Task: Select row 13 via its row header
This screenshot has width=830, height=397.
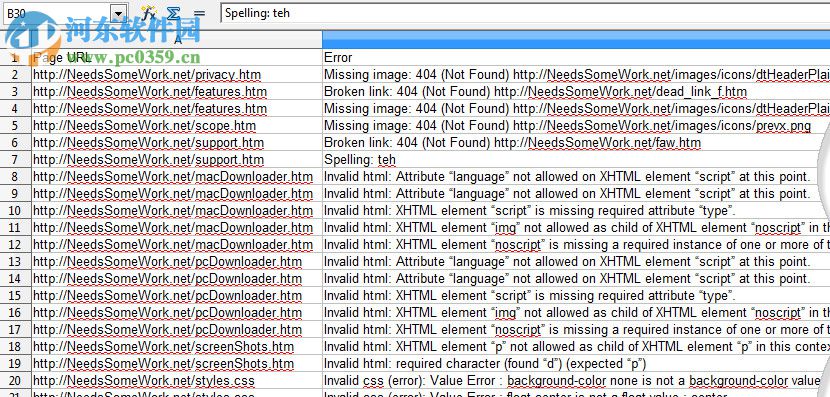Action: [15, 261]
